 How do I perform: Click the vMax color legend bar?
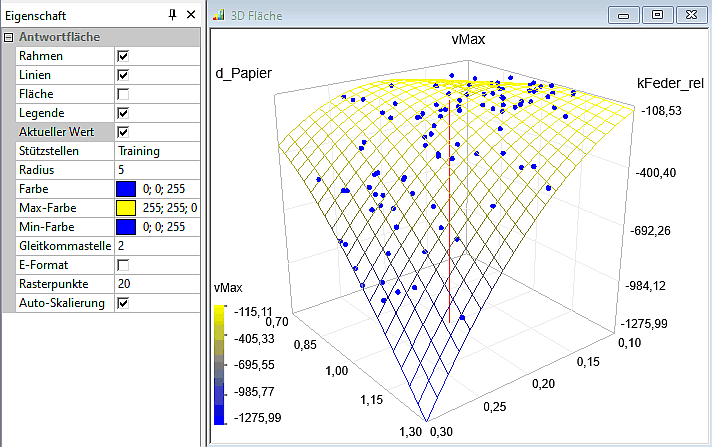tap(219, 365)
